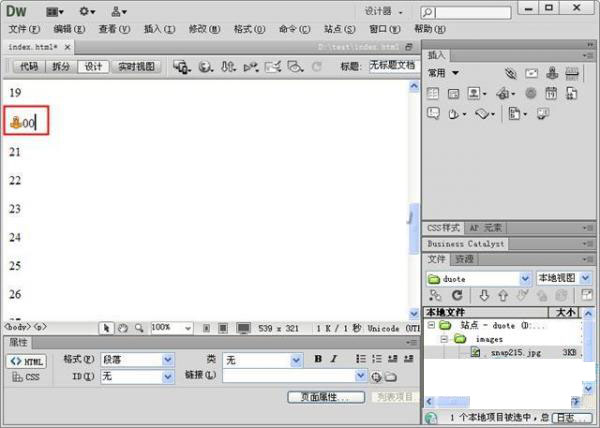Select the Zoom magnifier tool in status bar
Screen dimensions: 600x428
[x=138, y=327]
